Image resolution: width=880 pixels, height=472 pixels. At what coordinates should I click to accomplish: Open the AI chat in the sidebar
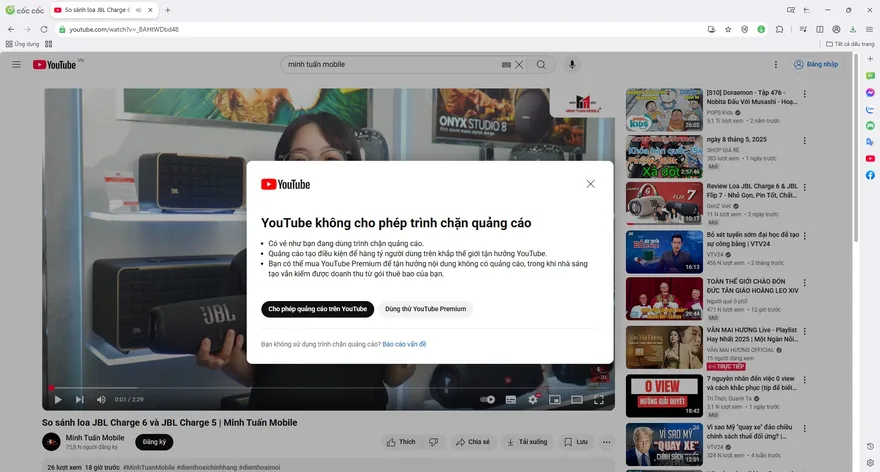pyautogui.click(x=870, y=76)
